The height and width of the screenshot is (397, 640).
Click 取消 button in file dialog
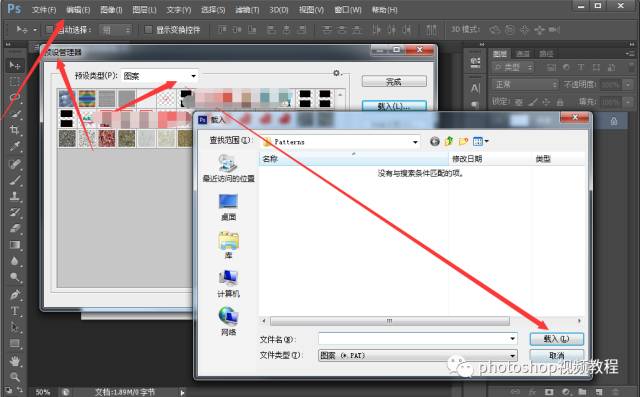click(556, 356)
